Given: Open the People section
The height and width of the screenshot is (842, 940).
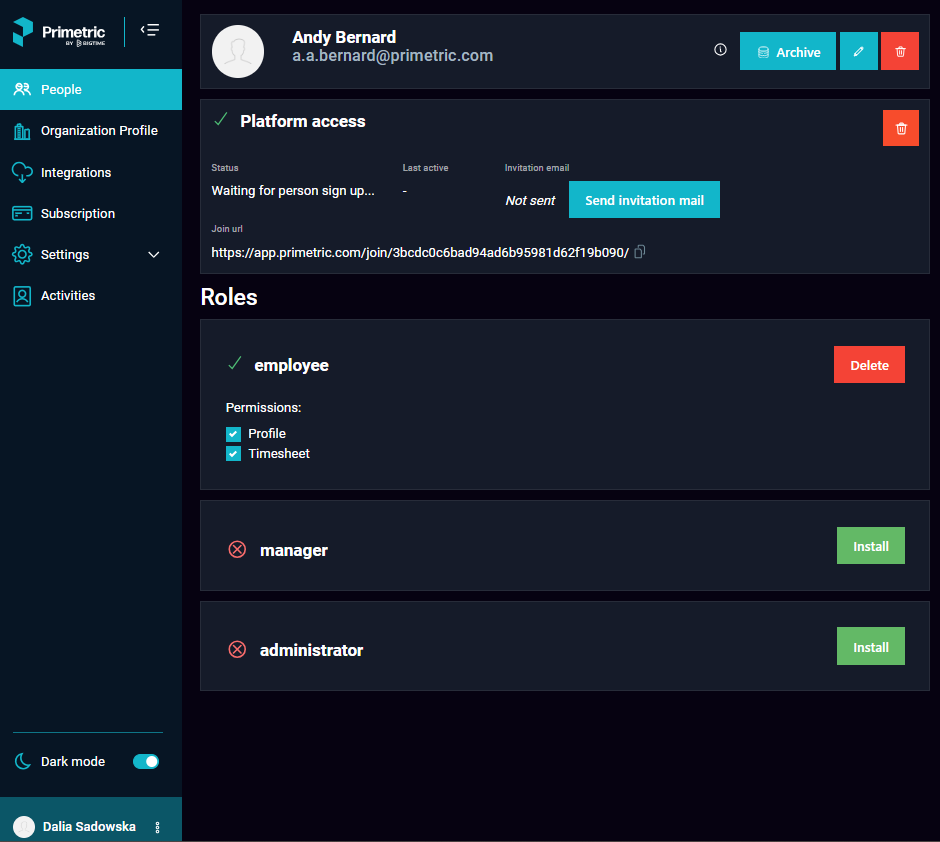Looking at the screenshot, I should (x=91, y=89).
